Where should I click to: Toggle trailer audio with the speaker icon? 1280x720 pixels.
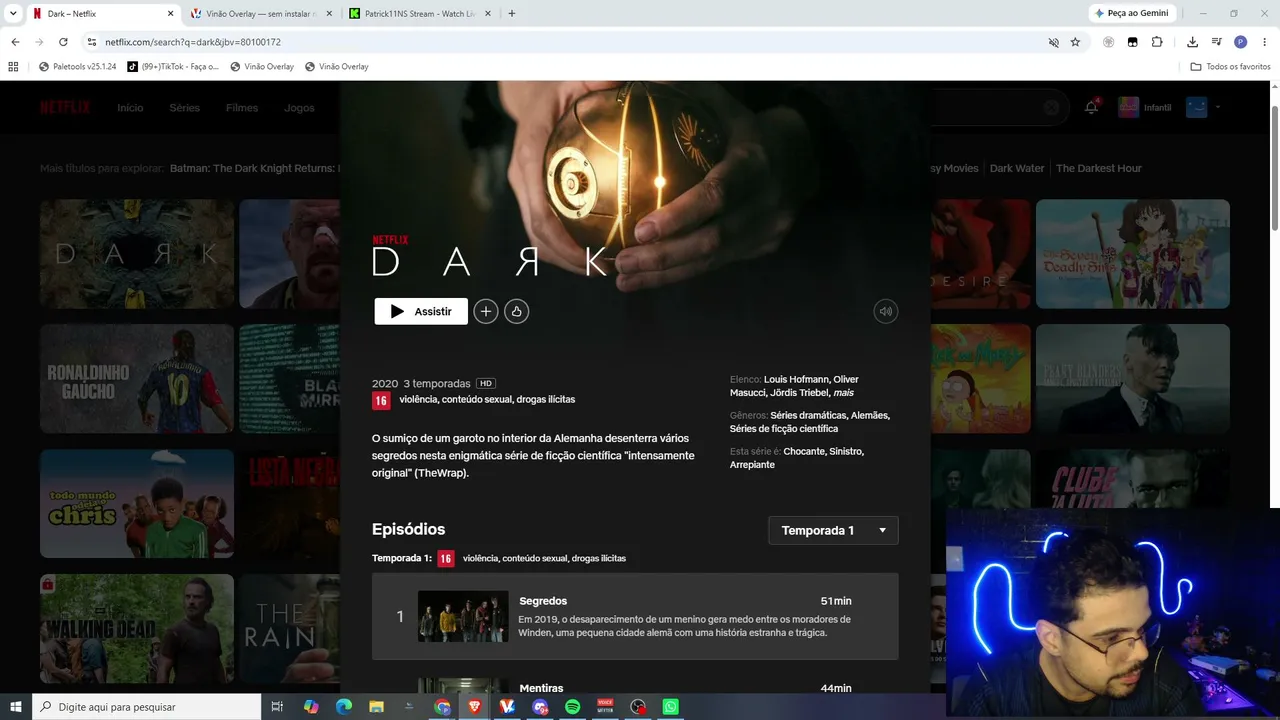[885, 311]
